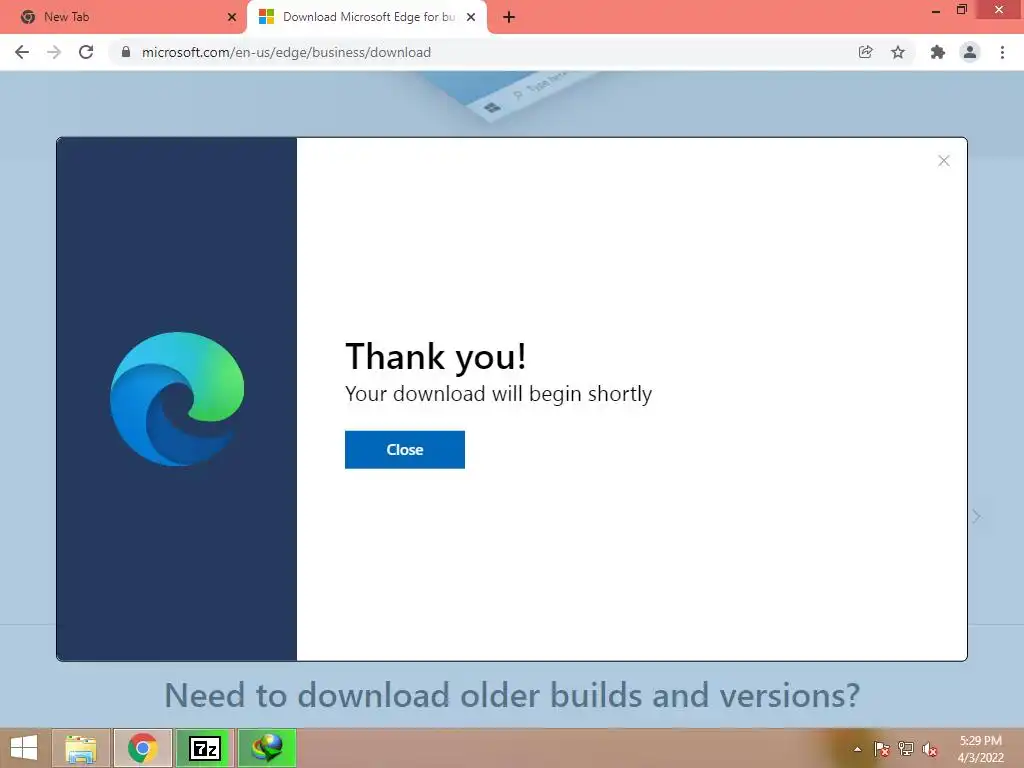Open the taskbar clock and date

tap(980, 749)
